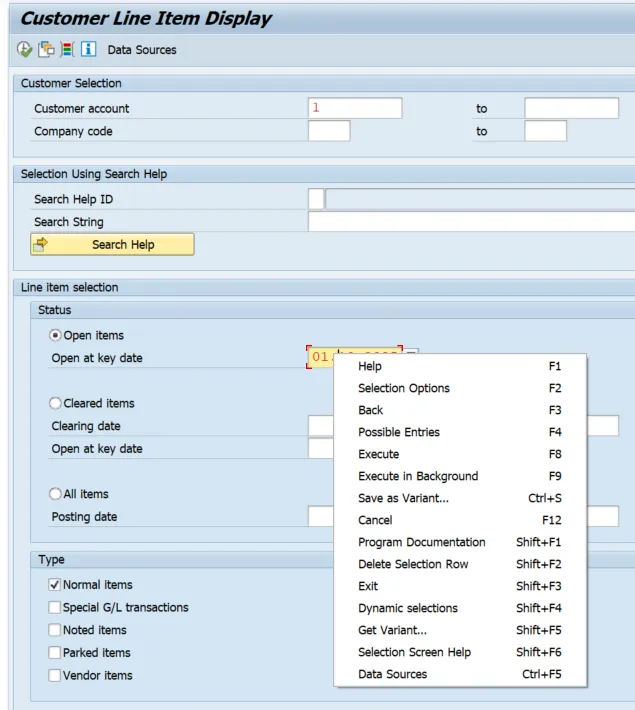Select the Cleared items radio button
The image size is (635, 710).
click(57, 403)
